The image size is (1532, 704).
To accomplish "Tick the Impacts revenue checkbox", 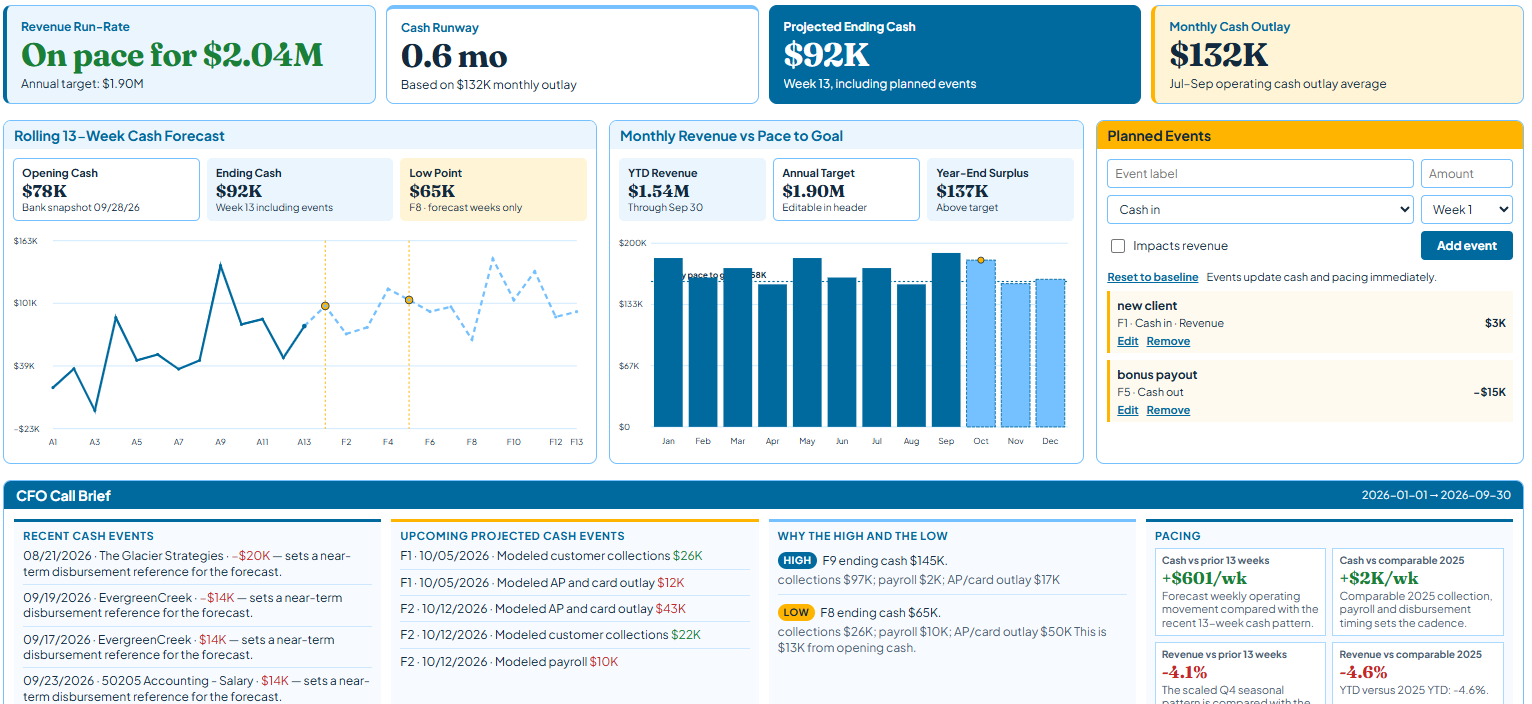I will pyautogui.click(x=1118, y=246).
